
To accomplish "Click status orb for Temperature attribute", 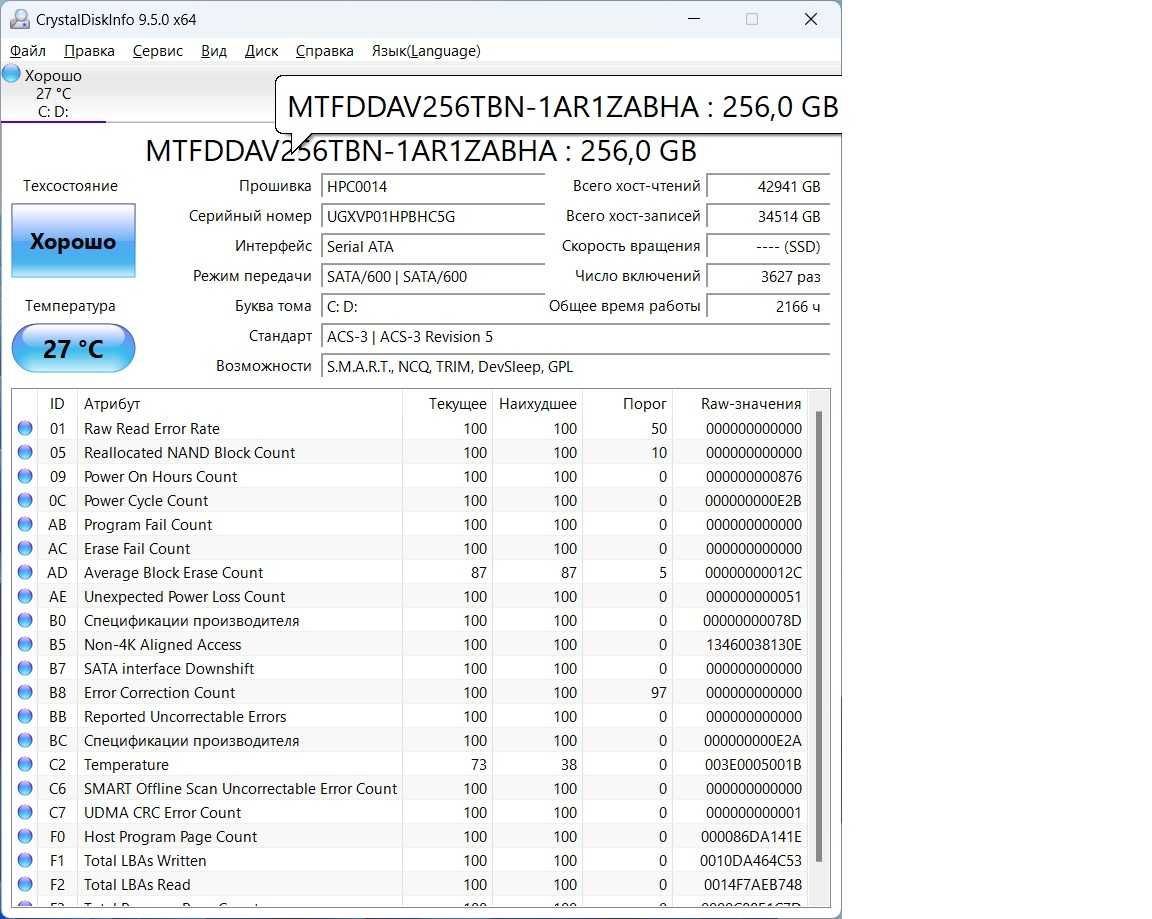I will pyautogui.click(x=25, y=764).
